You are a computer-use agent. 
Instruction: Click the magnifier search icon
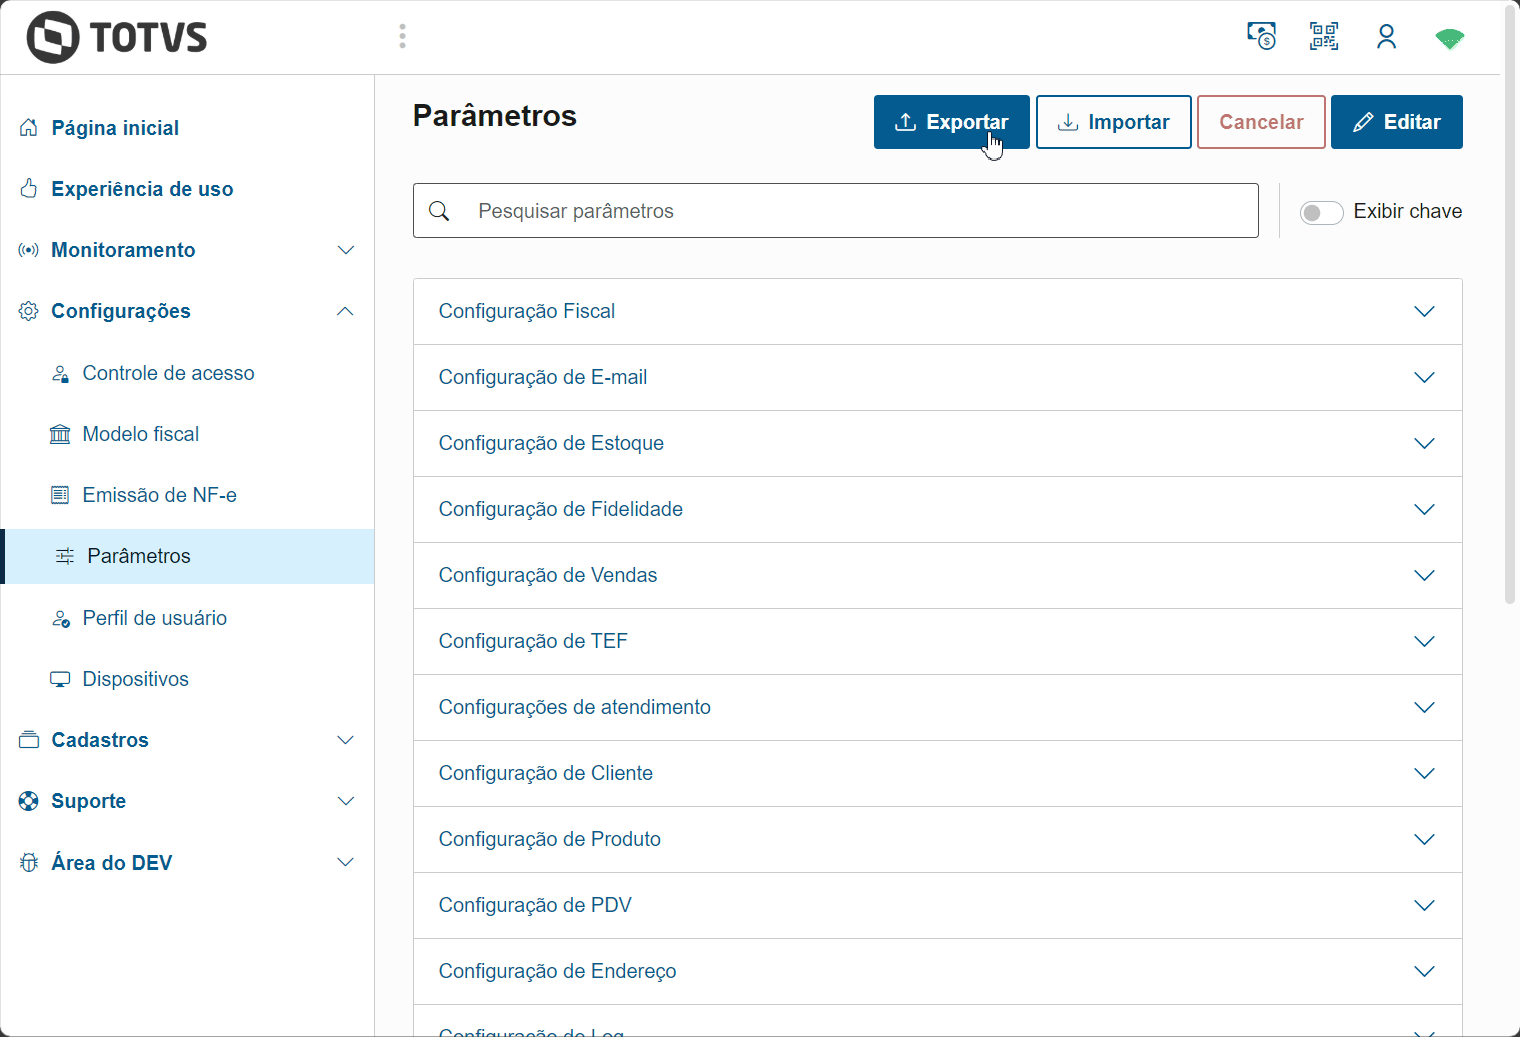click(x=439, y=211)
